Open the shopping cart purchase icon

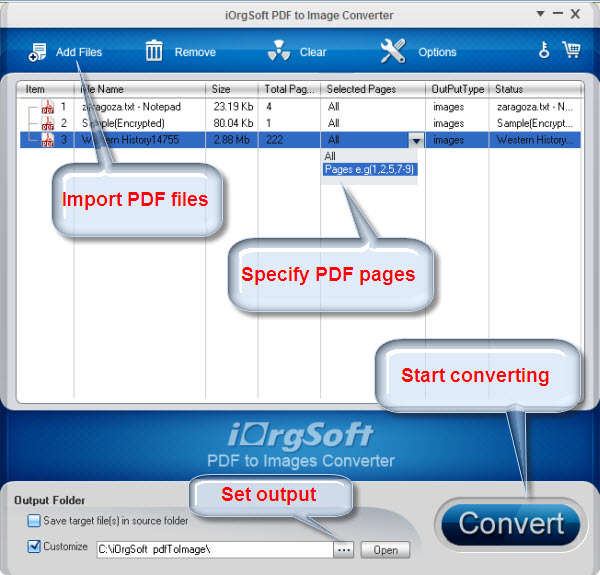pos(571,50)
